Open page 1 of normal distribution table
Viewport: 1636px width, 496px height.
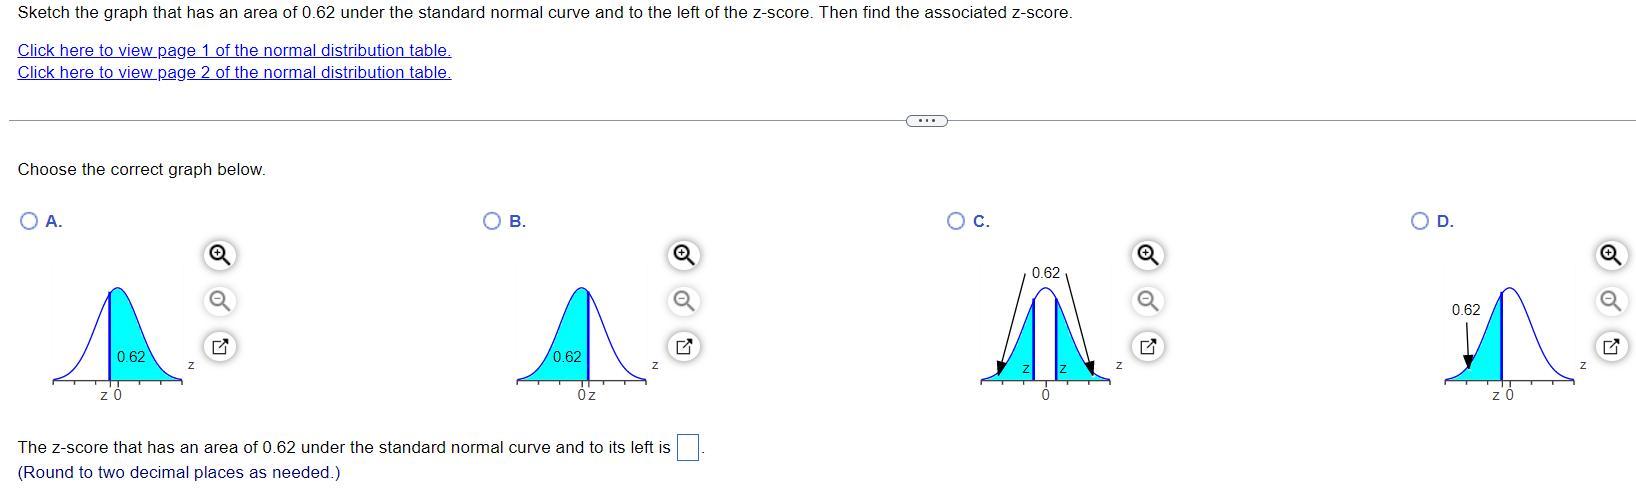tap(234, 50)
